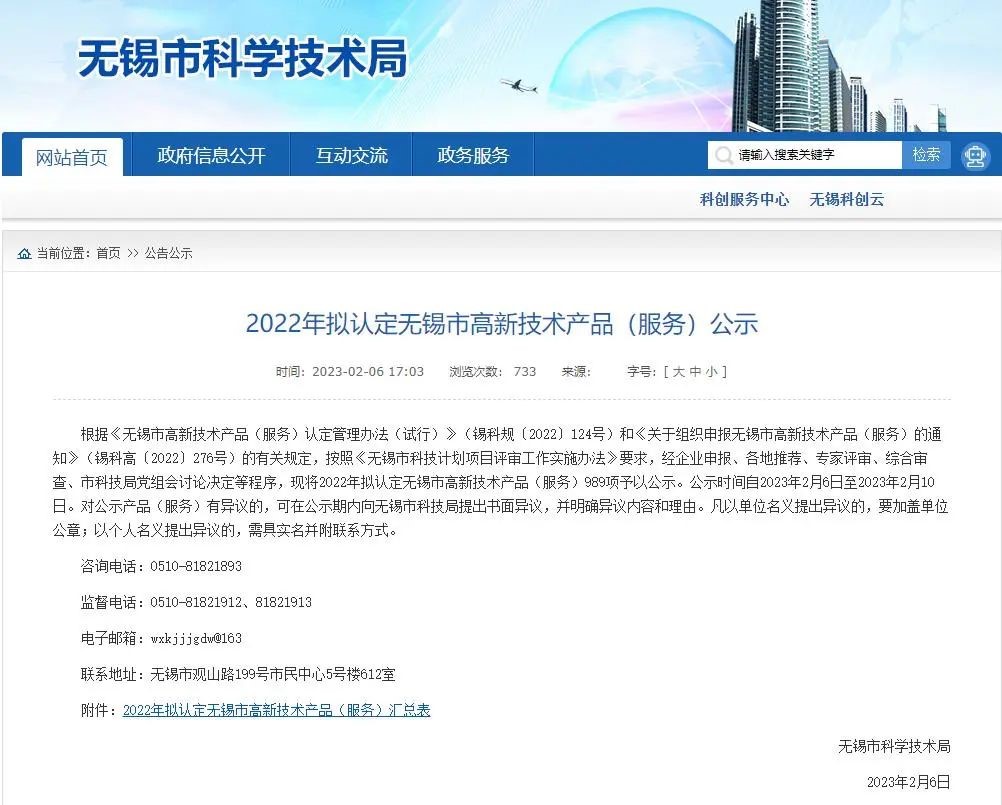Set font size to 大 (large)
This screenshot has height=805, width=1002.
[678, 372]
